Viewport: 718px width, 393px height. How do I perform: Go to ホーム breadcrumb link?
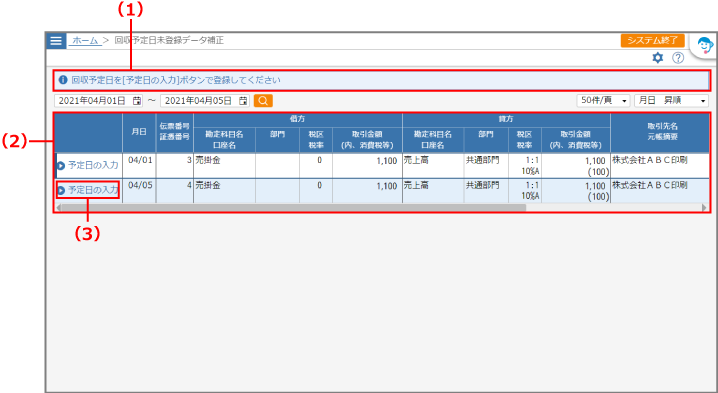[x=85, y=40]
